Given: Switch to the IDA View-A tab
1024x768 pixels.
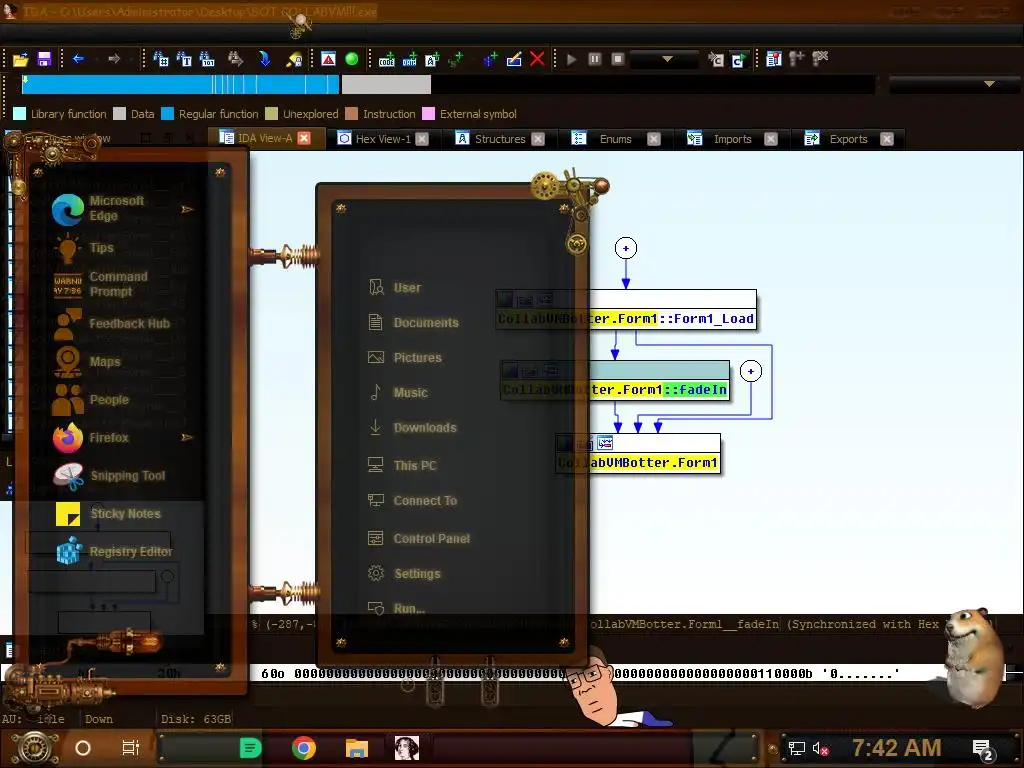Looking at the screenshot, I should click(264, 138).
